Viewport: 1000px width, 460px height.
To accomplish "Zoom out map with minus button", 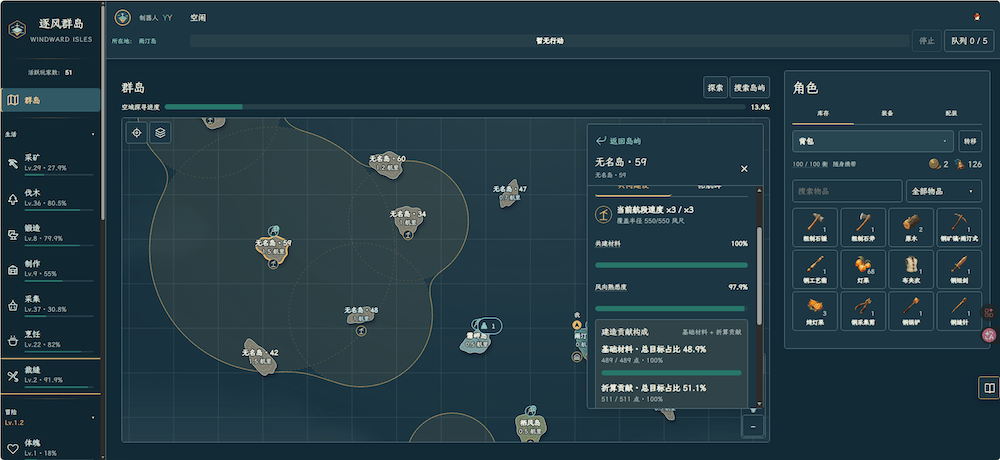I will (x=753, y=426).
